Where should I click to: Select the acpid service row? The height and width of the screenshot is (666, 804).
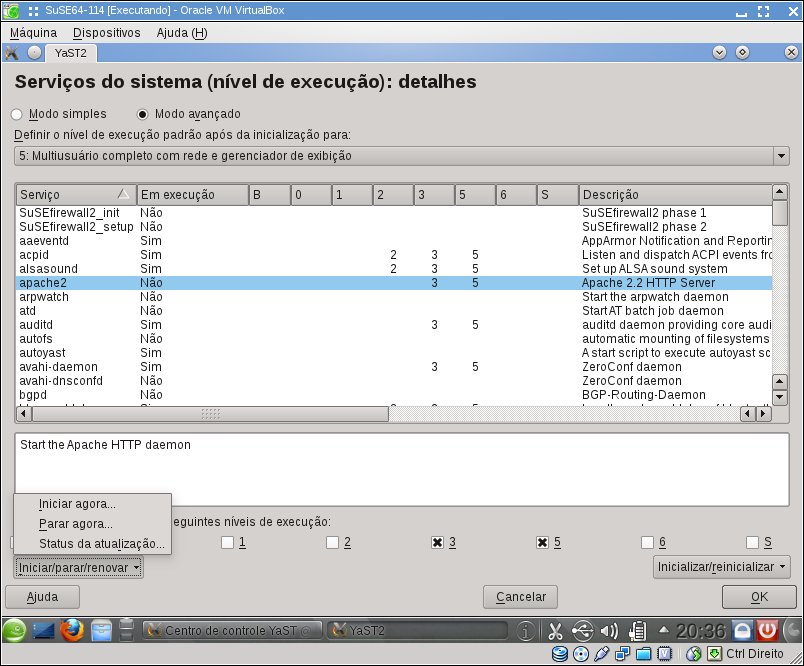pos(394,255)
